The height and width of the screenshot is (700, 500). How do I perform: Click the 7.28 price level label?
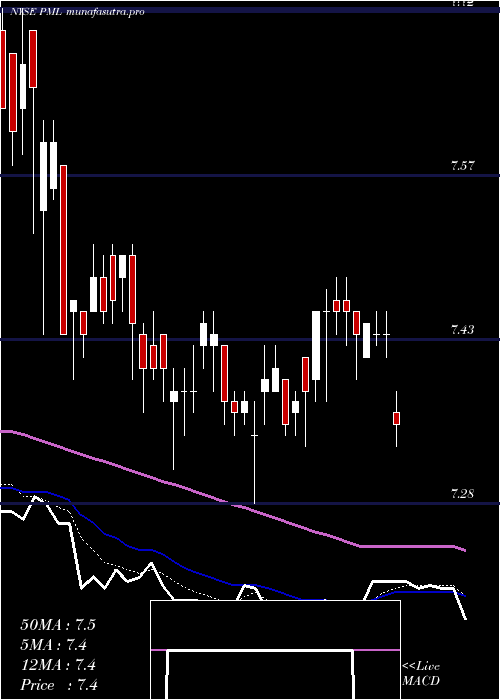[462, 494]
